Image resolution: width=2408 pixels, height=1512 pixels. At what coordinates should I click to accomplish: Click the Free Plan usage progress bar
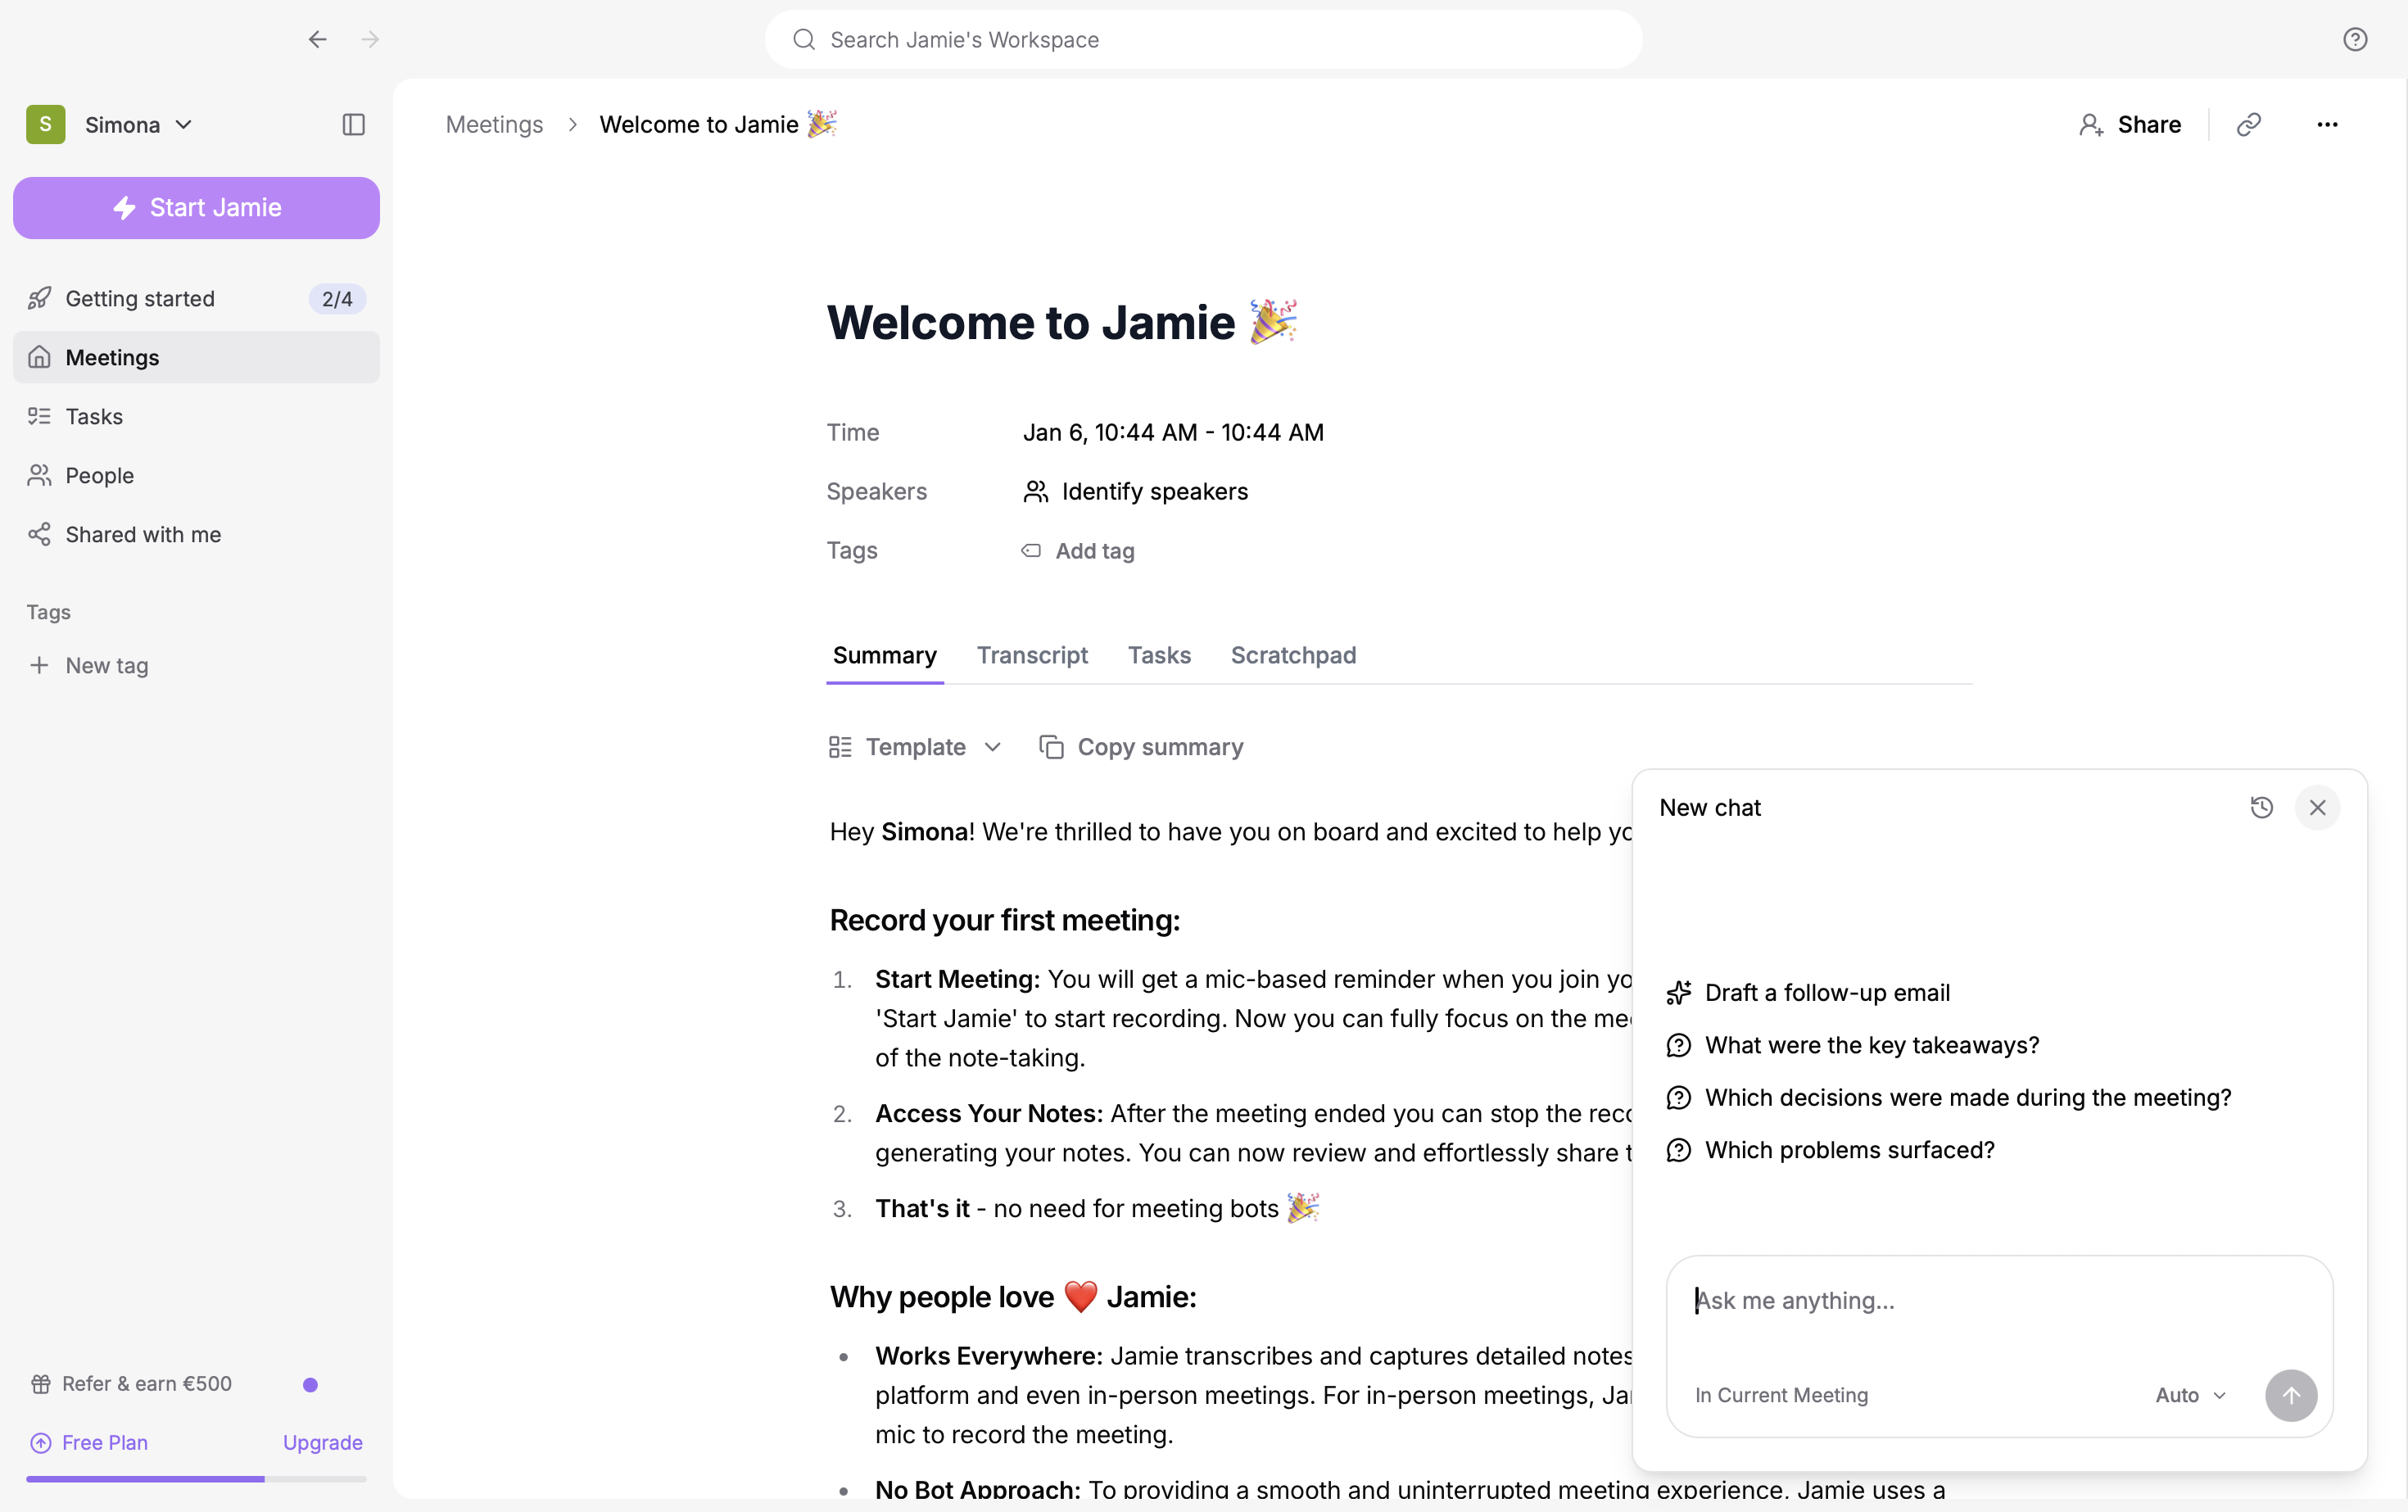(196, 1478)
